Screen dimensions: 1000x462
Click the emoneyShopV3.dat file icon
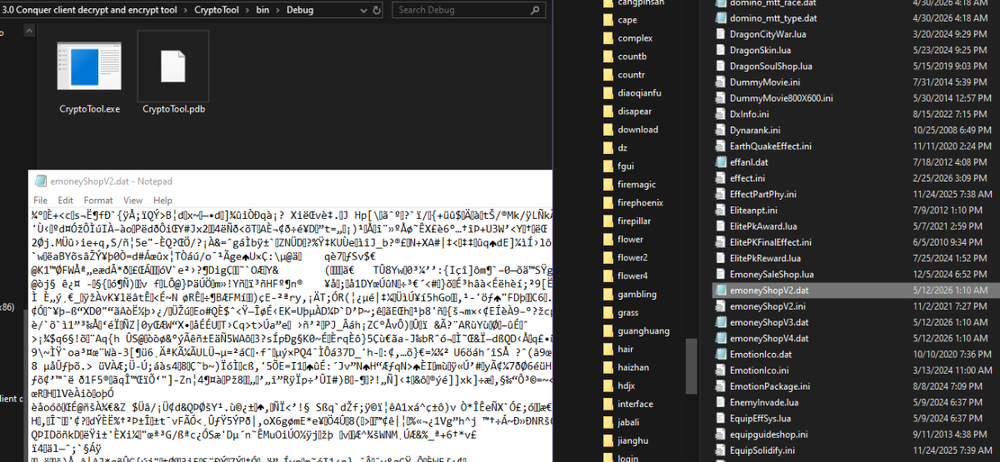[x=720, y=322]
